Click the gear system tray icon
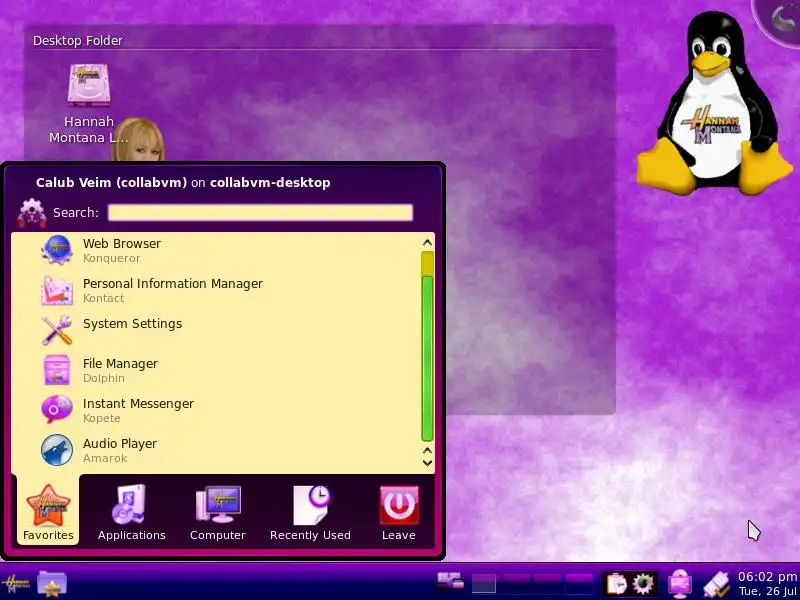This screenshot has height=600, width=800. point(643,584)
